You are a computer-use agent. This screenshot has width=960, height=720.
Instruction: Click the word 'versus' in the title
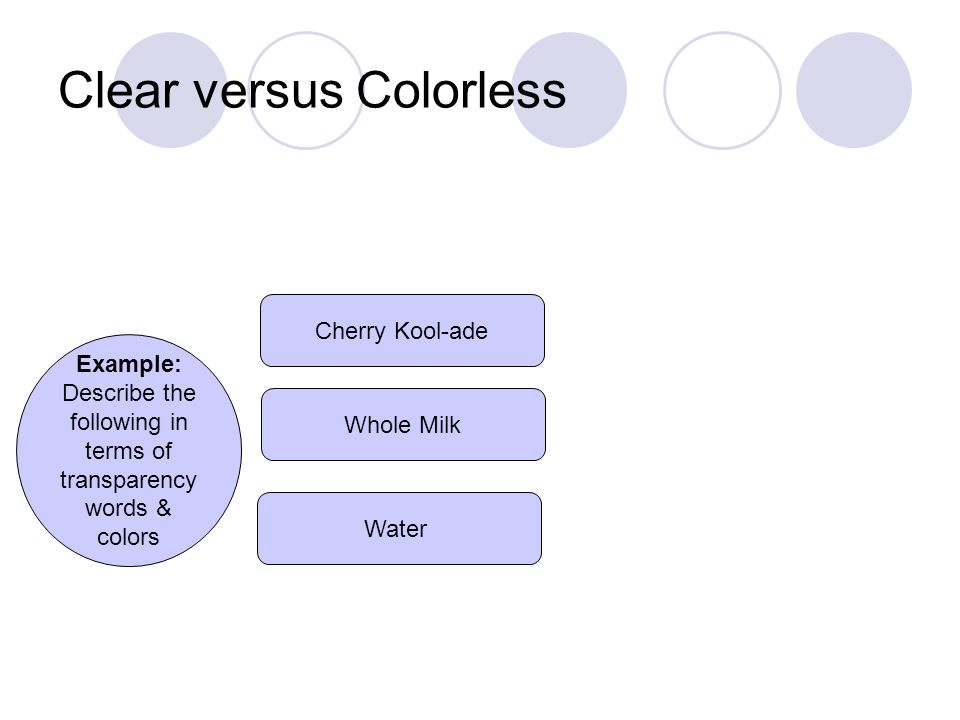268,92
